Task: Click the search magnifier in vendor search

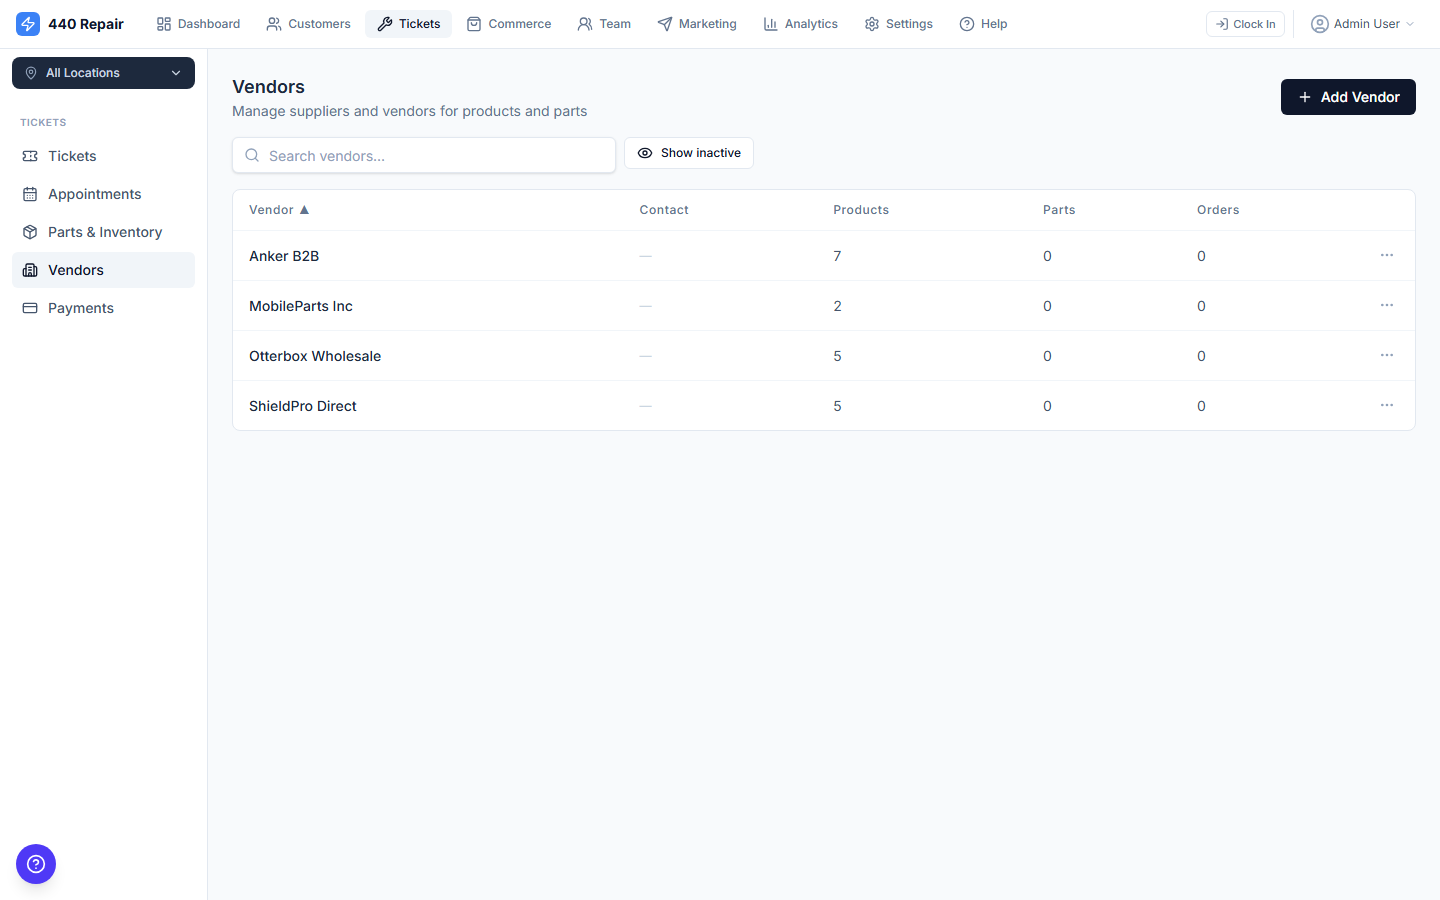Action: (251, 155)
